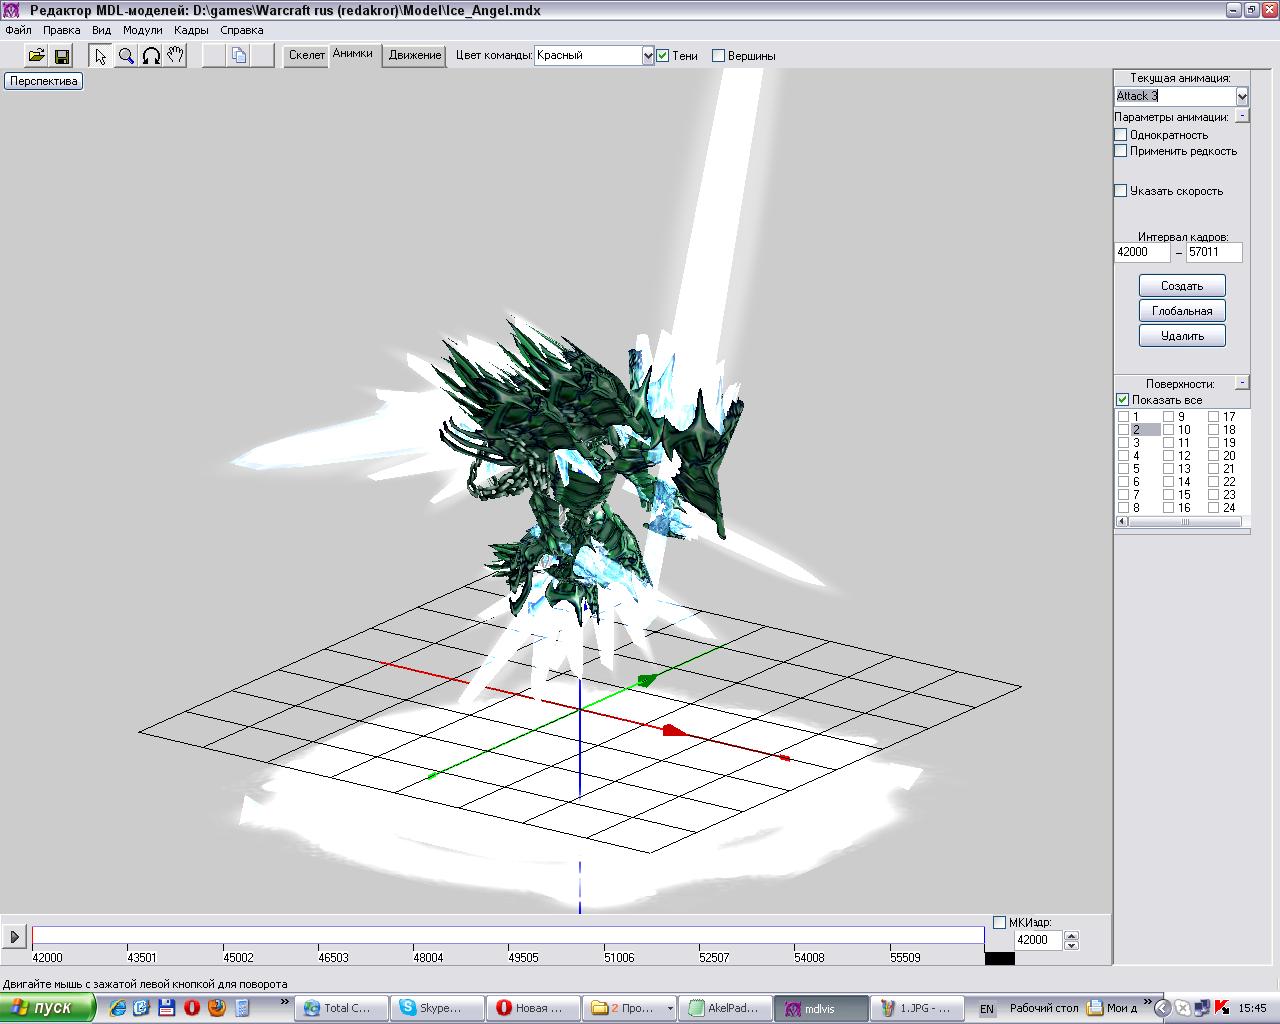Toggle the Тени shadows checkbox
Viewport: 1280px width, 1024px height.
click(x=662, y=56)
